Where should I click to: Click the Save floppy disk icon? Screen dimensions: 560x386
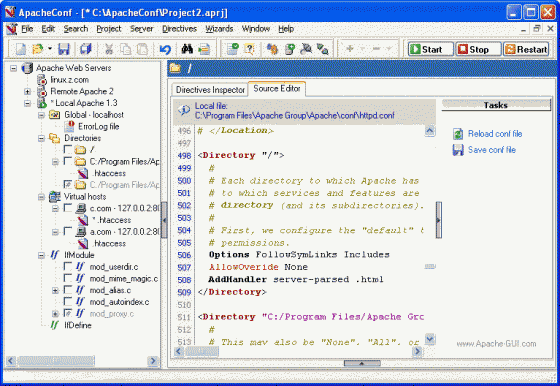[x=64, y=49]
